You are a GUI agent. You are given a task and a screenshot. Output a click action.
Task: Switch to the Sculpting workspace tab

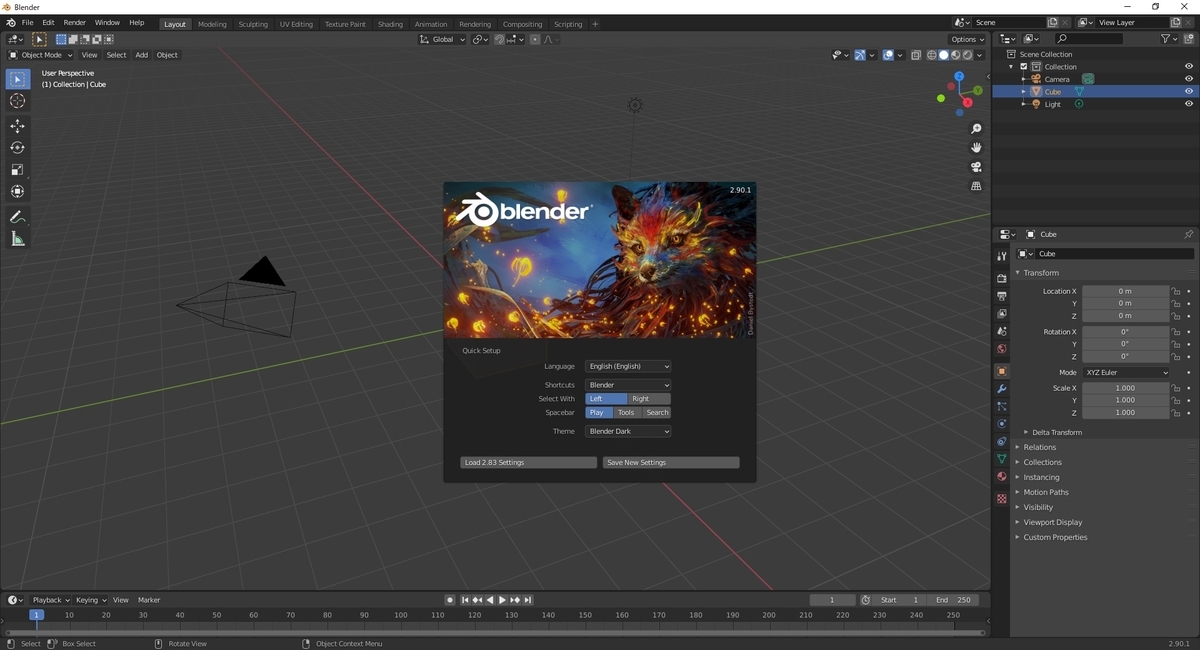tap(253, 24)
